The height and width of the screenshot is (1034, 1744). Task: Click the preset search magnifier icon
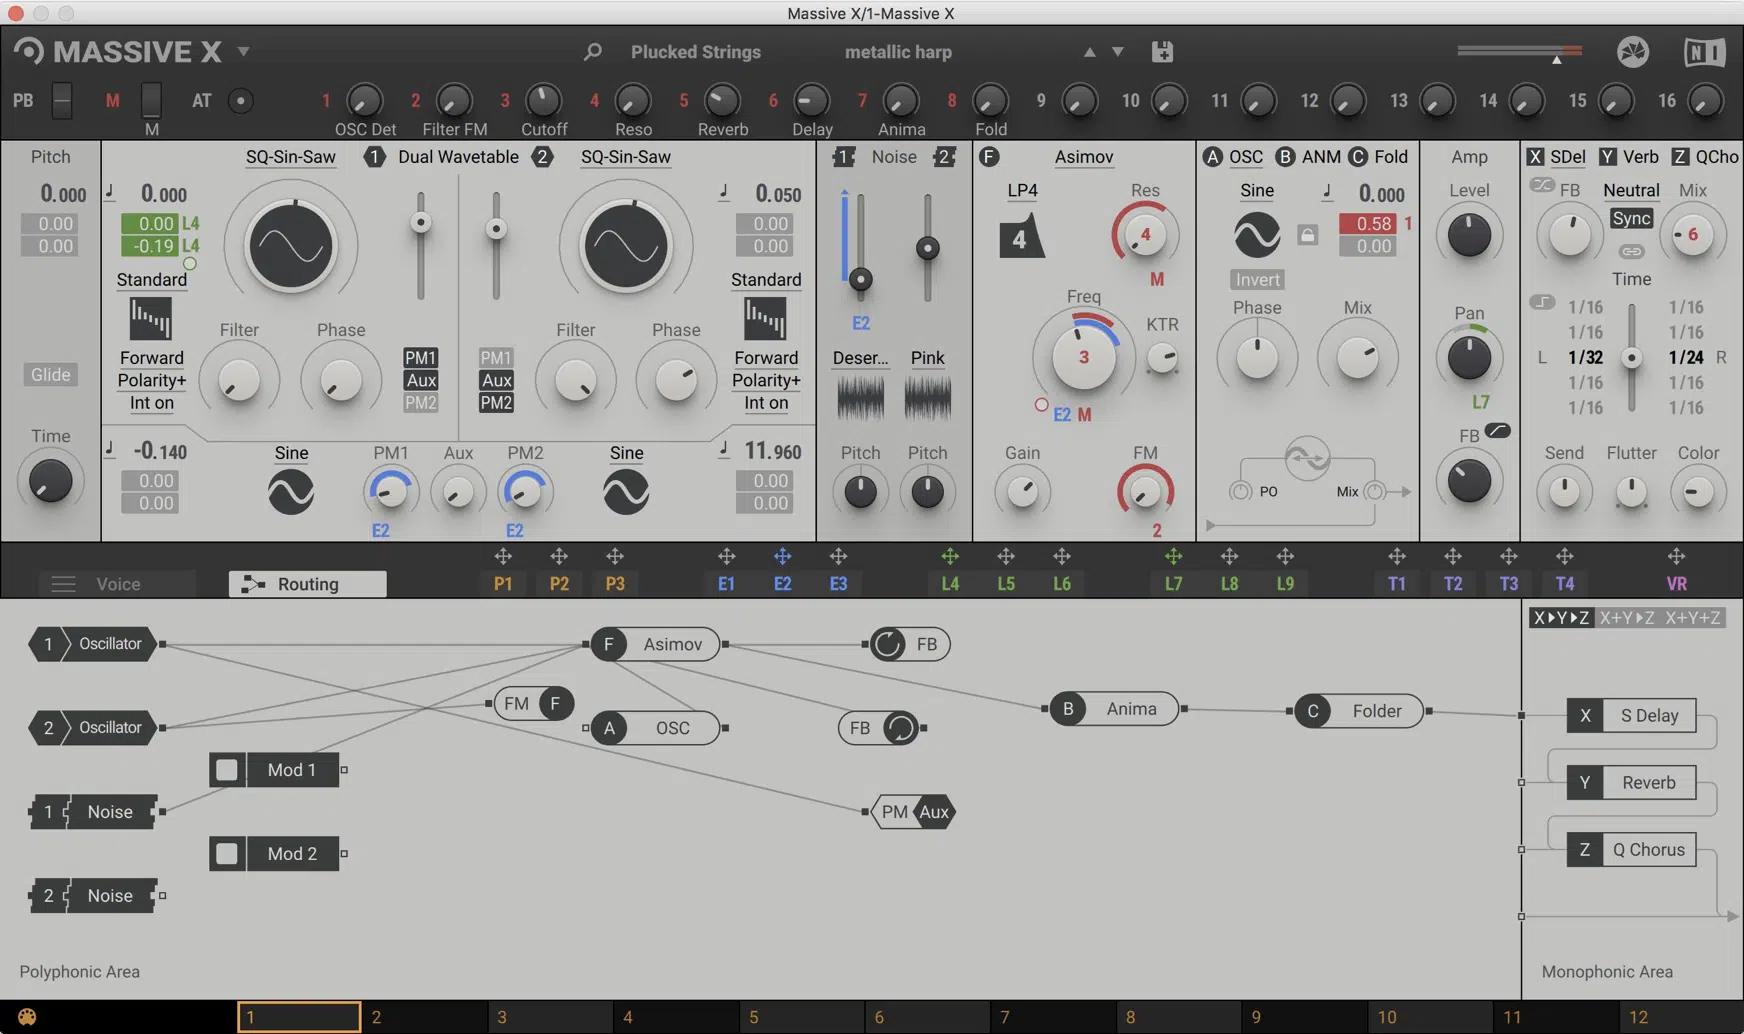(592, 51)
